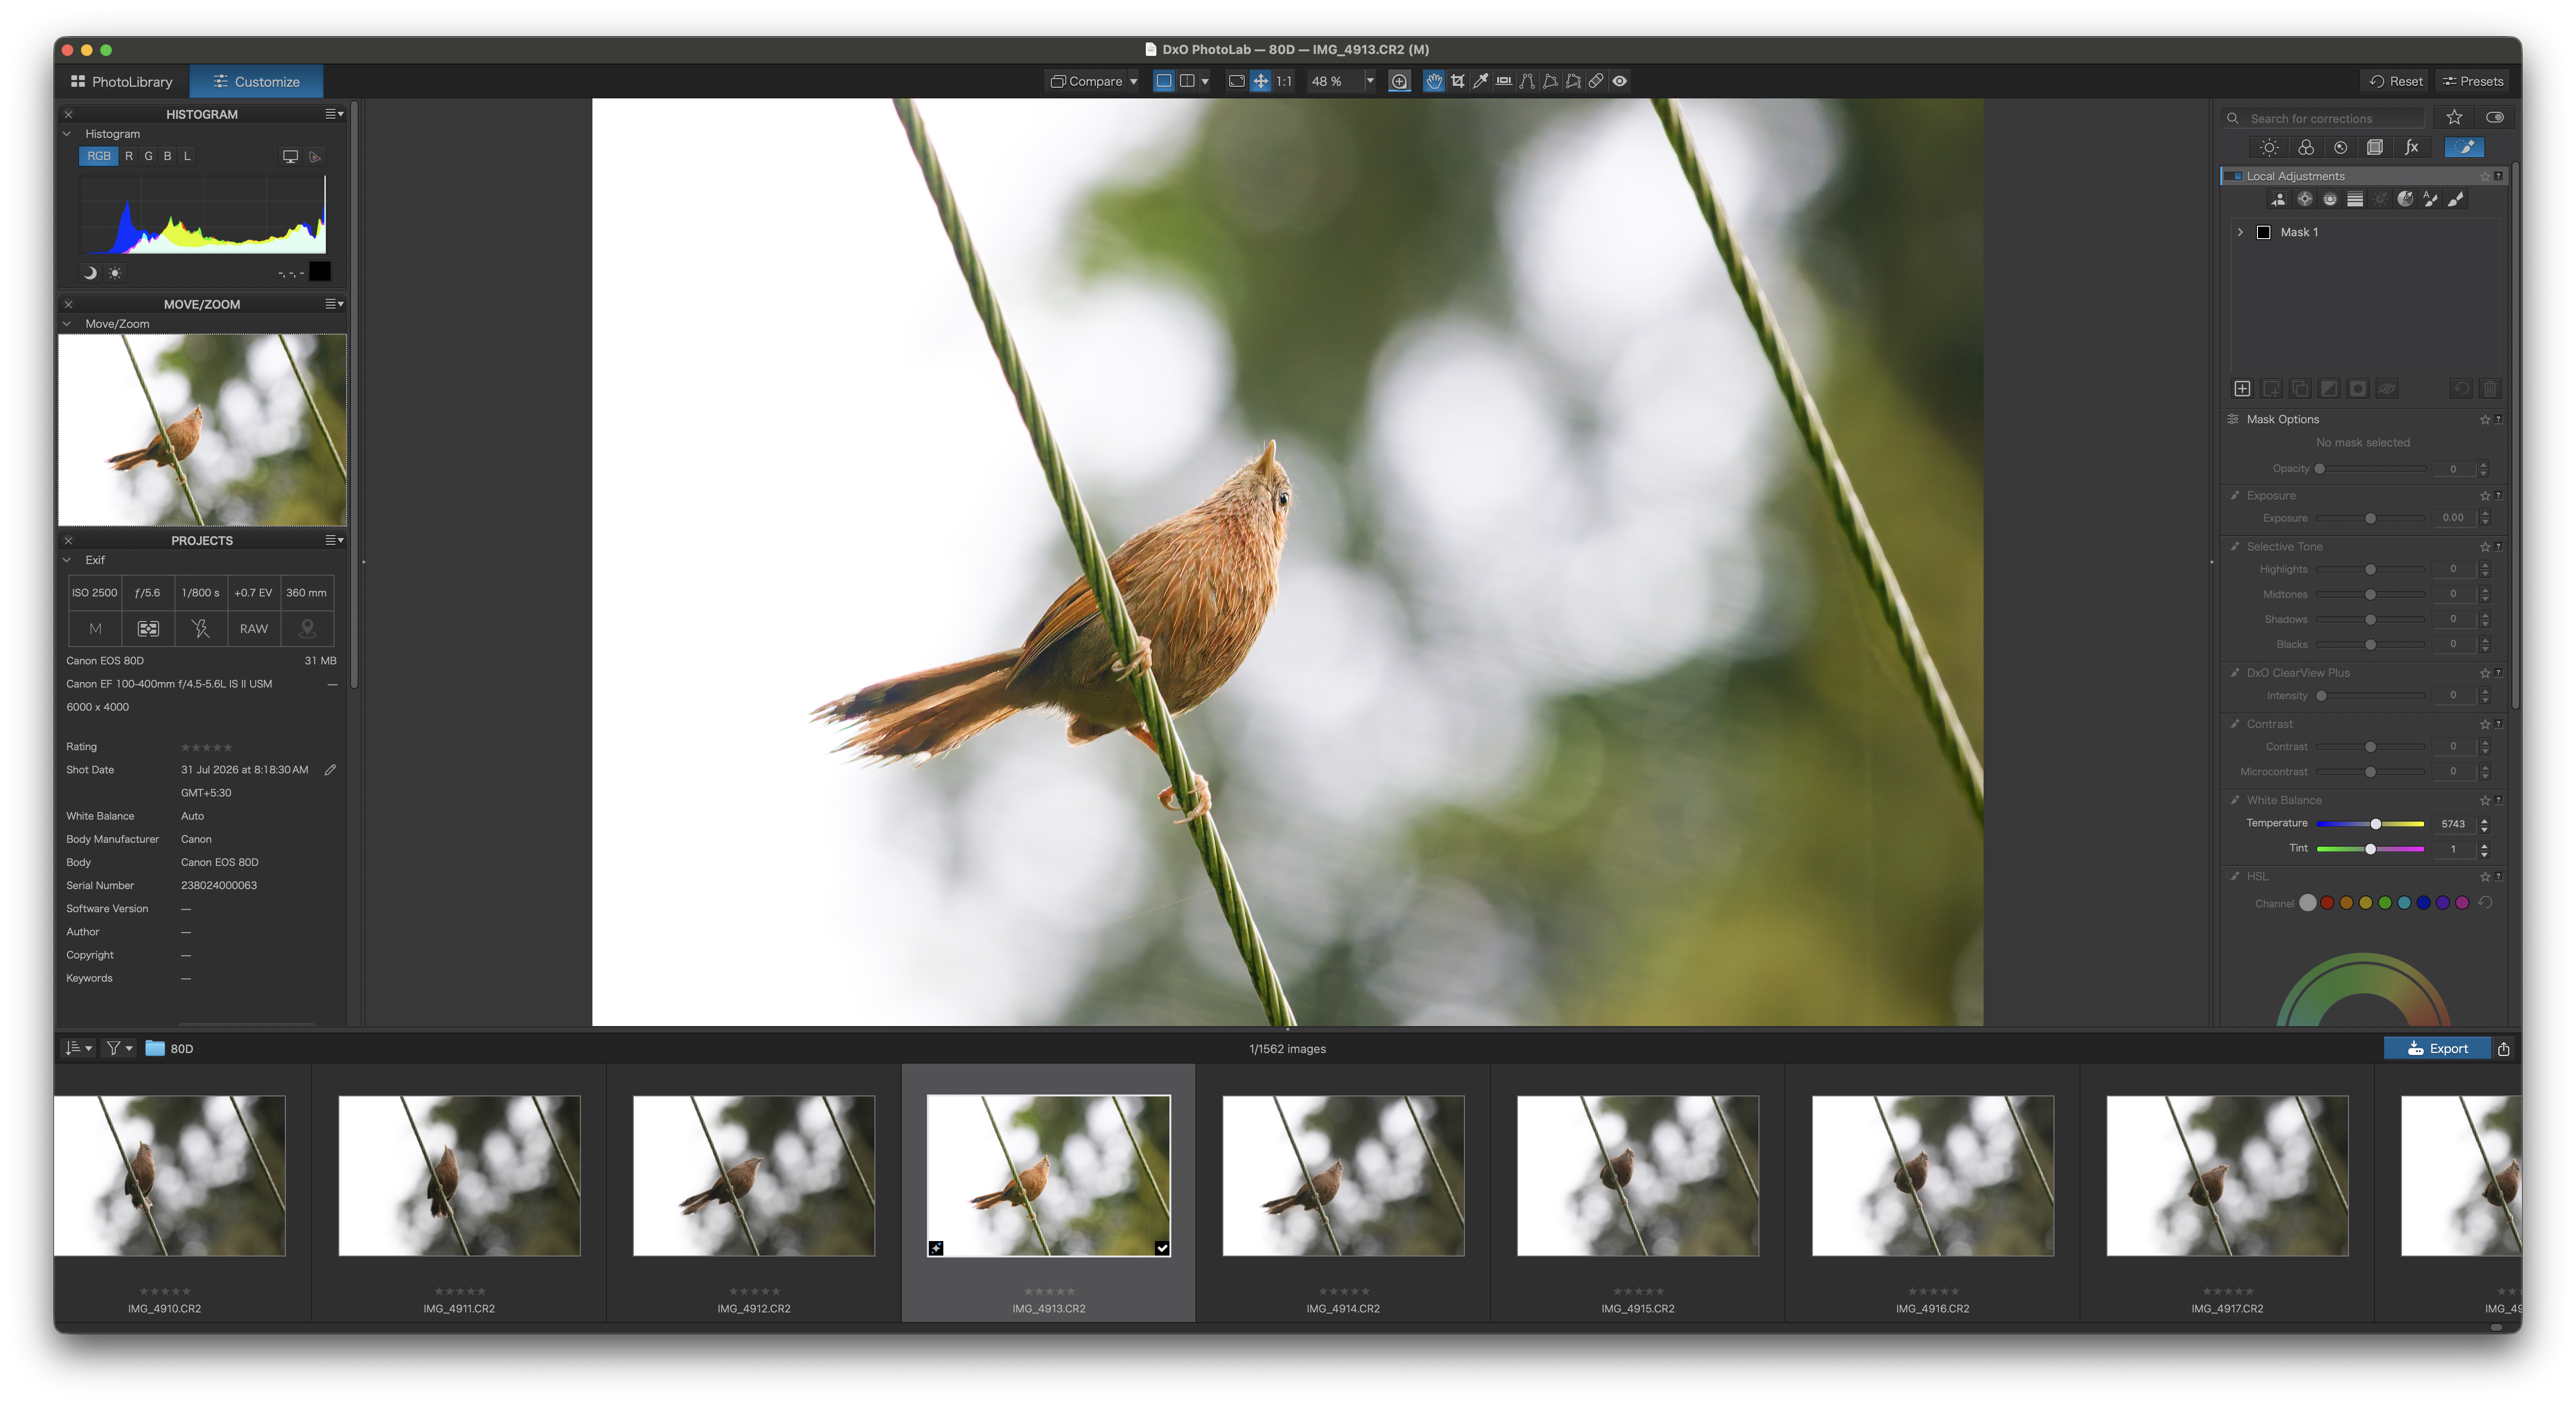2576x1405 pixels.
Task: Select the R histogram channel
Action: coord(129,156)
